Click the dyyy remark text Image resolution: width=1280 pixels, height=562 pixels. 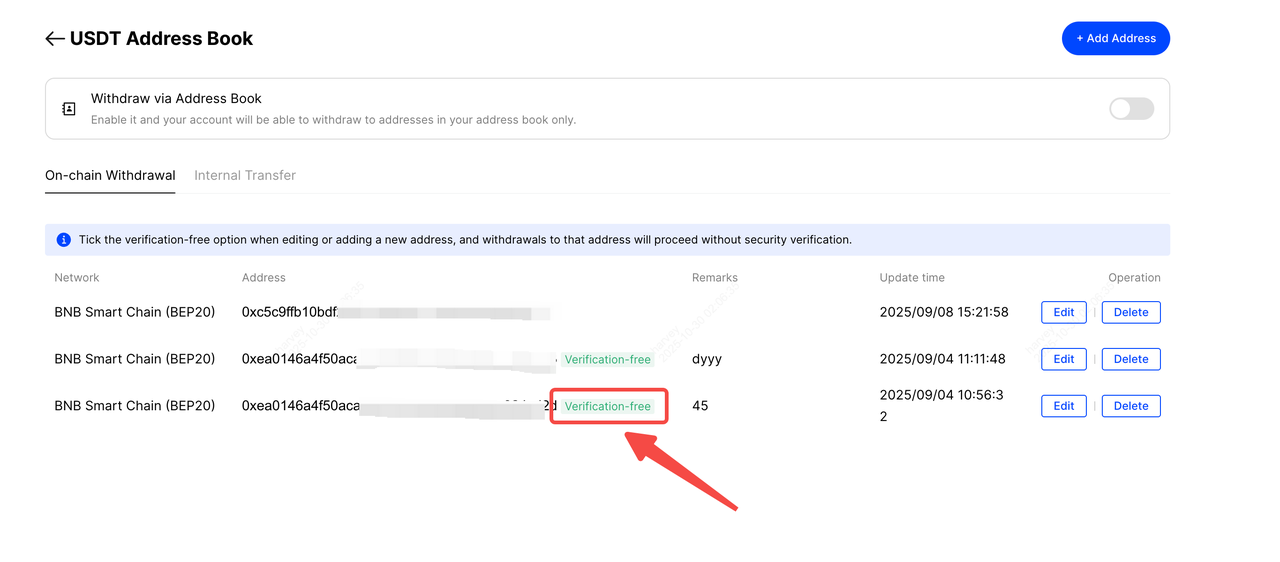[x=706, y=359]
